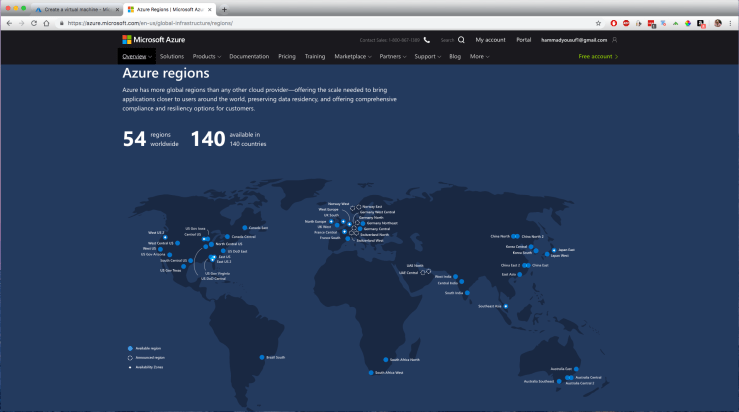
Task: Open a new browser tab with plus
Action: click(x=224, y=9)
